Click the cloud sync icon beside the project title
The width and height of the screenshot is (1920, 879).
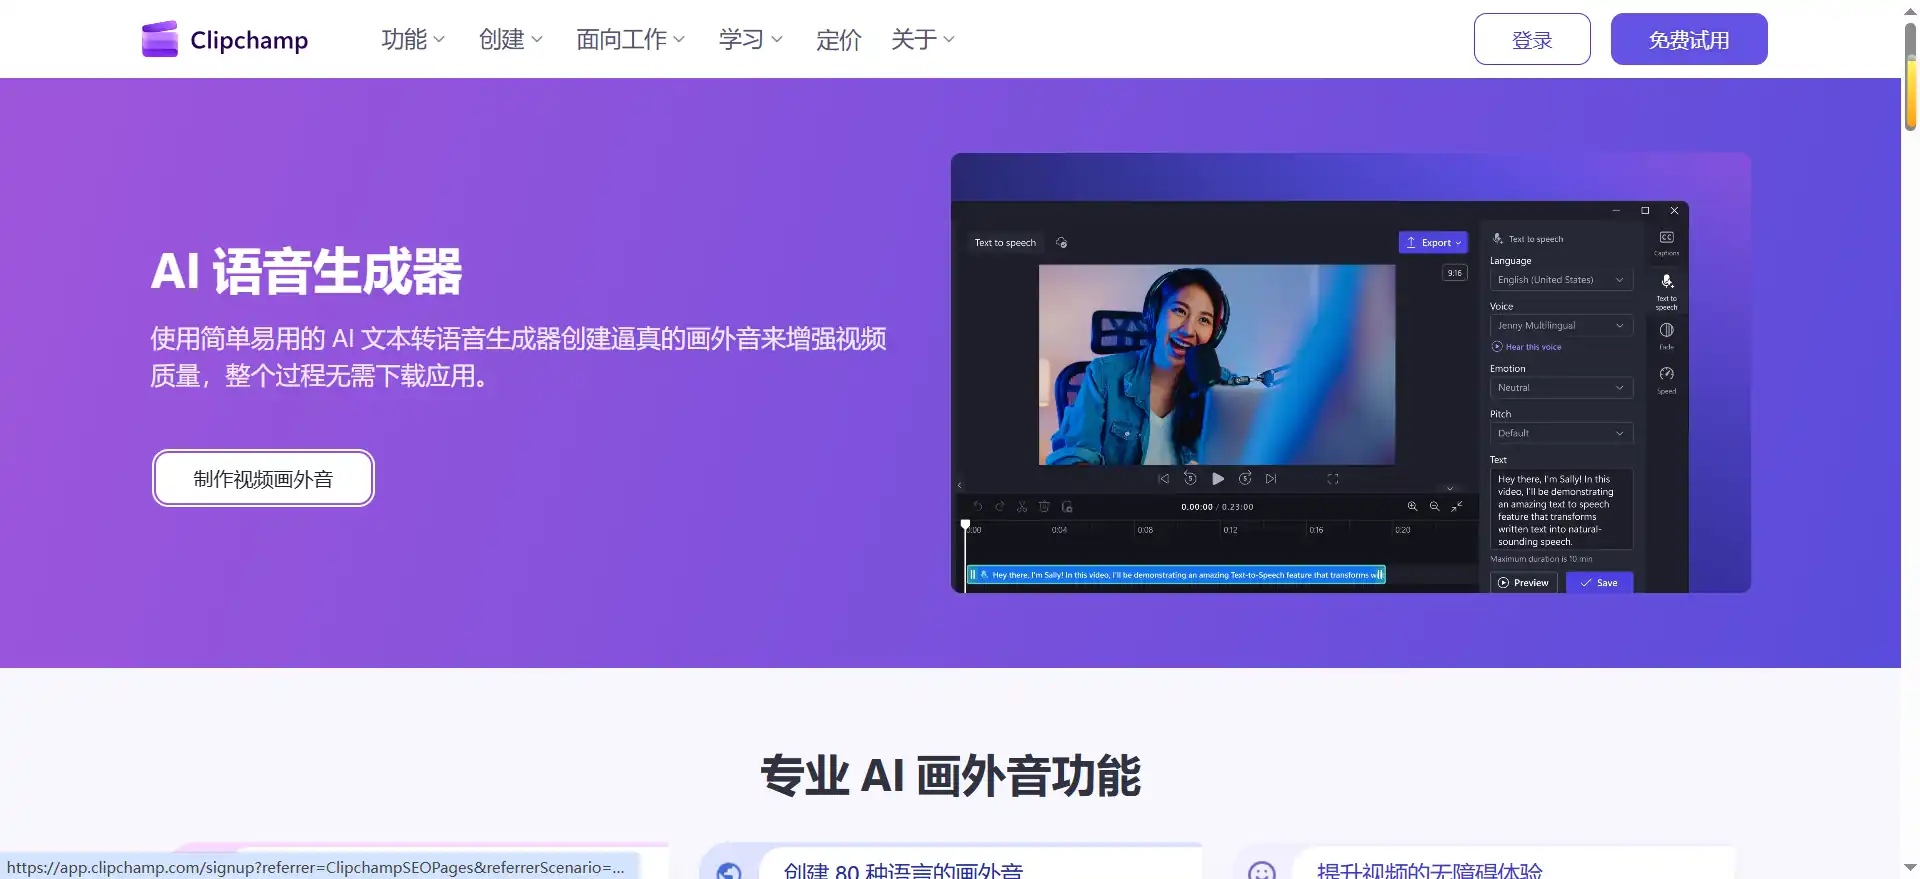click(1062, 242)
